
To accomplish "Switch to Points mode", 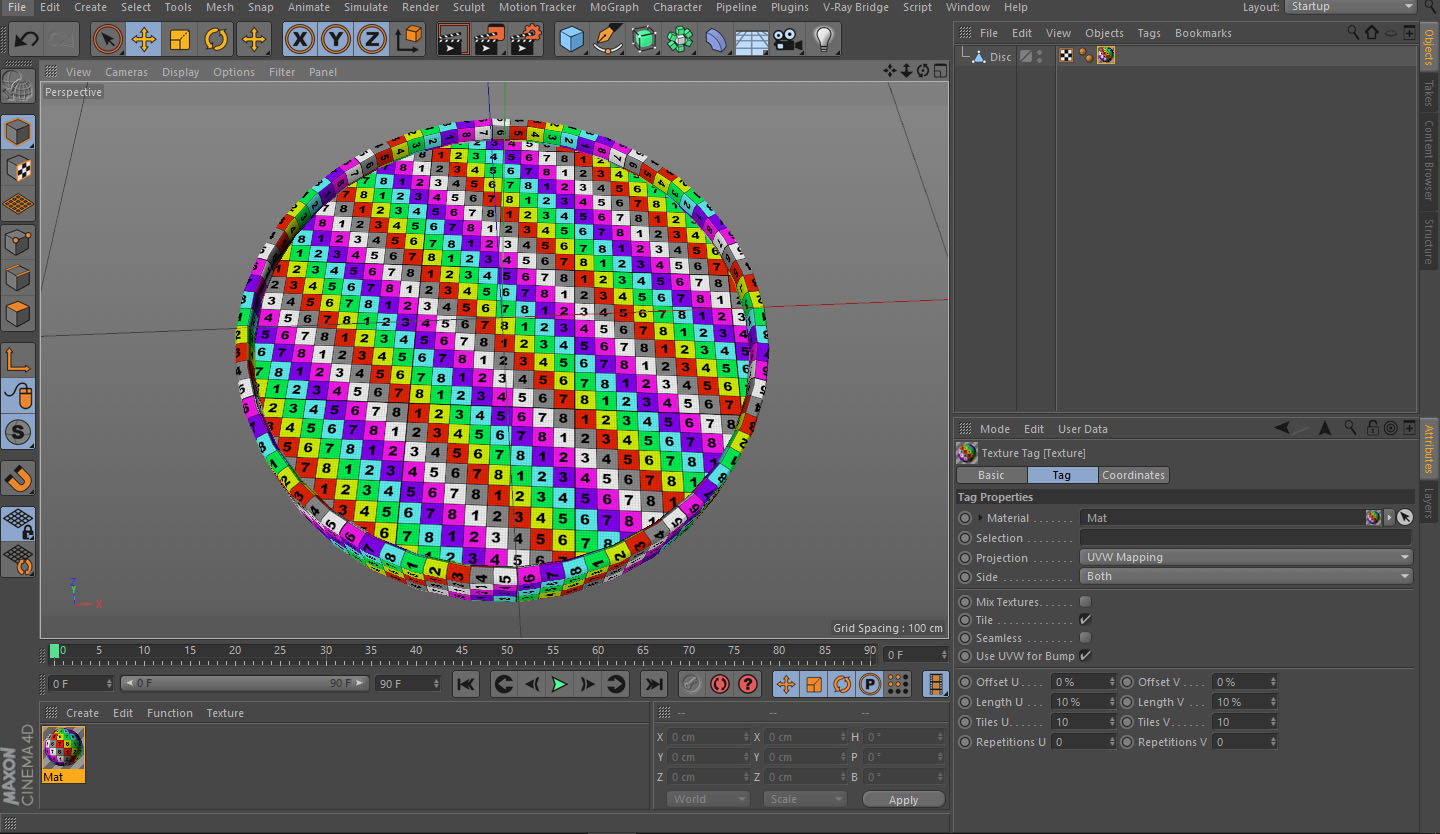I will pos(18,241).
